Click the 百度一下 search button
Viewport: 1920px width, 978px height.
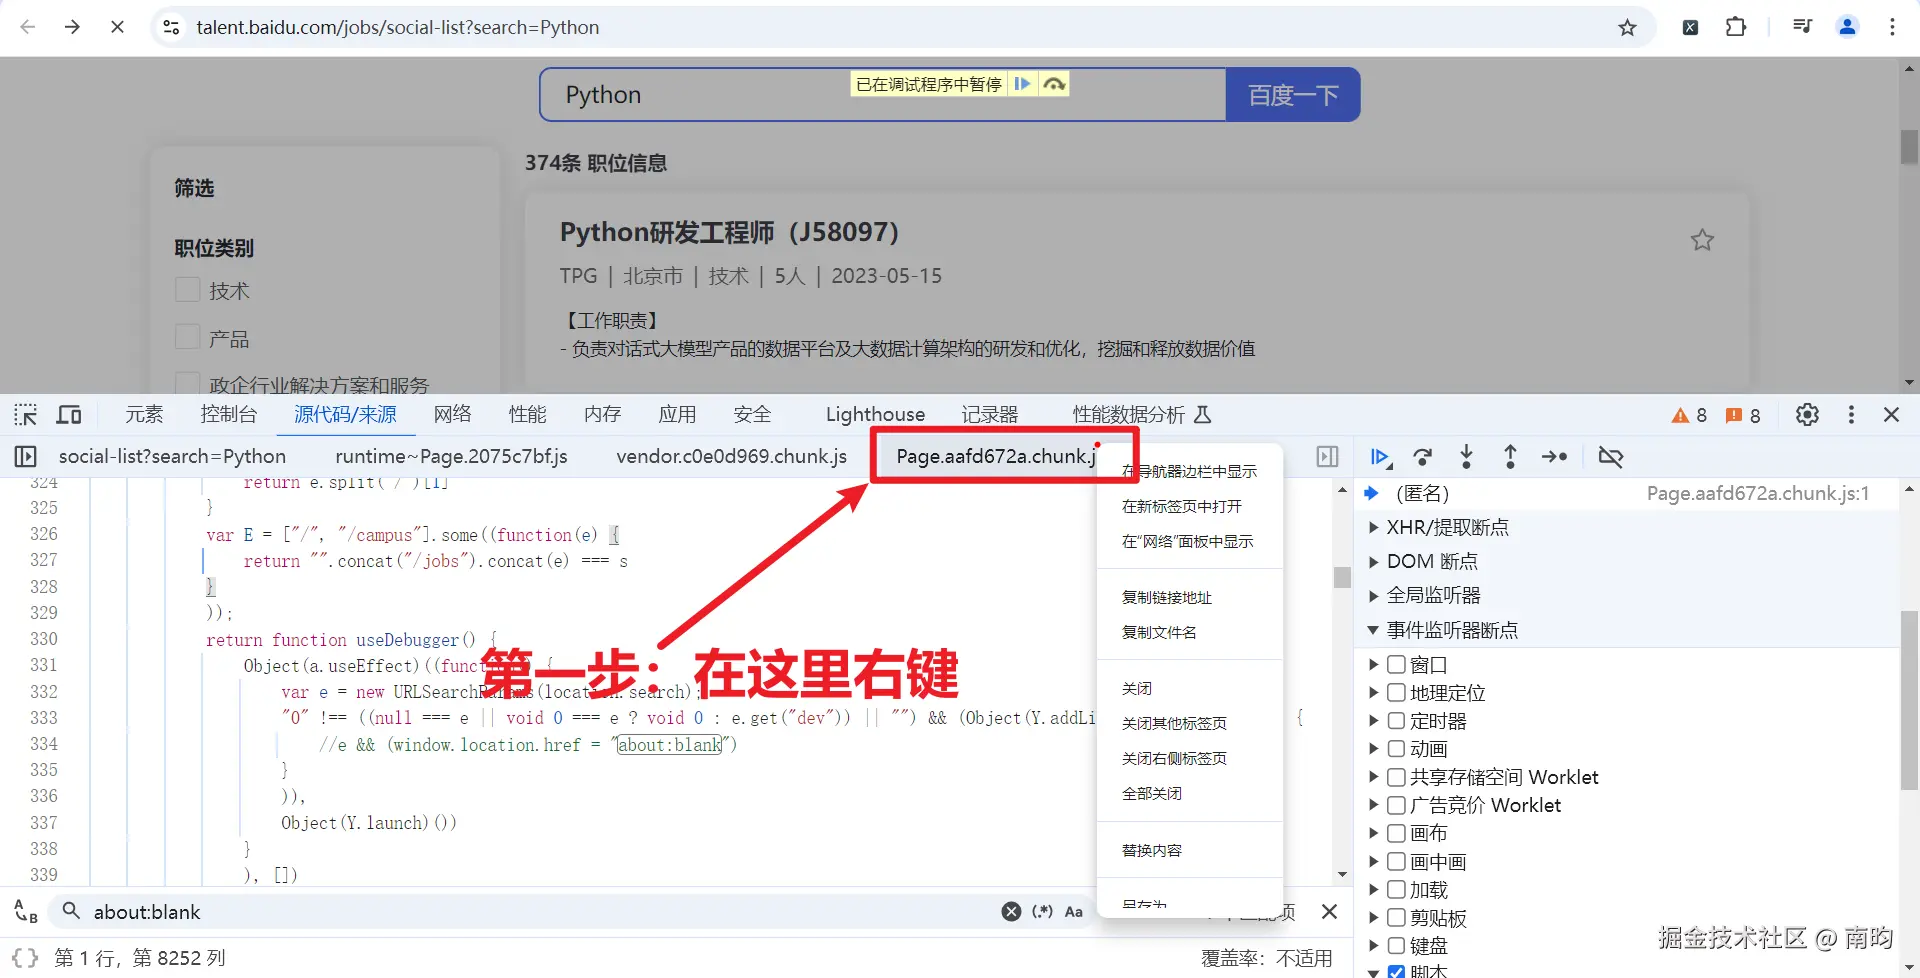1292,94
